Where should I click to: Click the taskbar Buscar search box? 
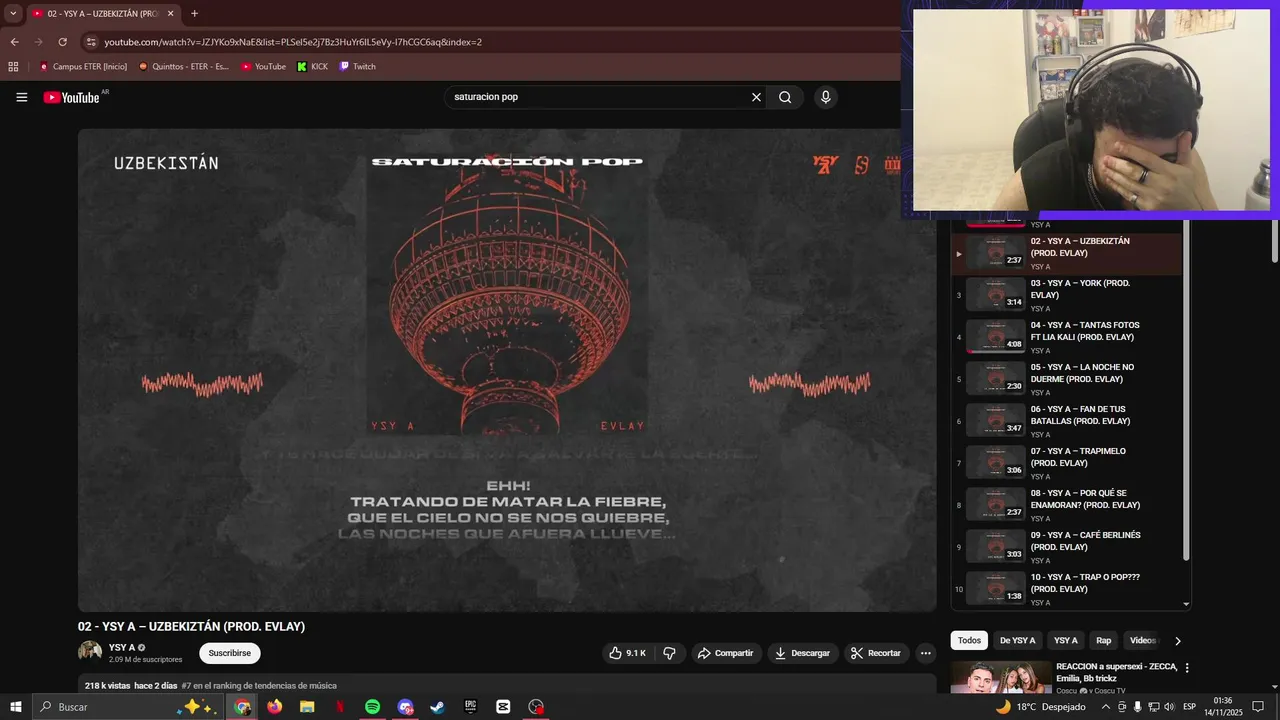[127, 707]
